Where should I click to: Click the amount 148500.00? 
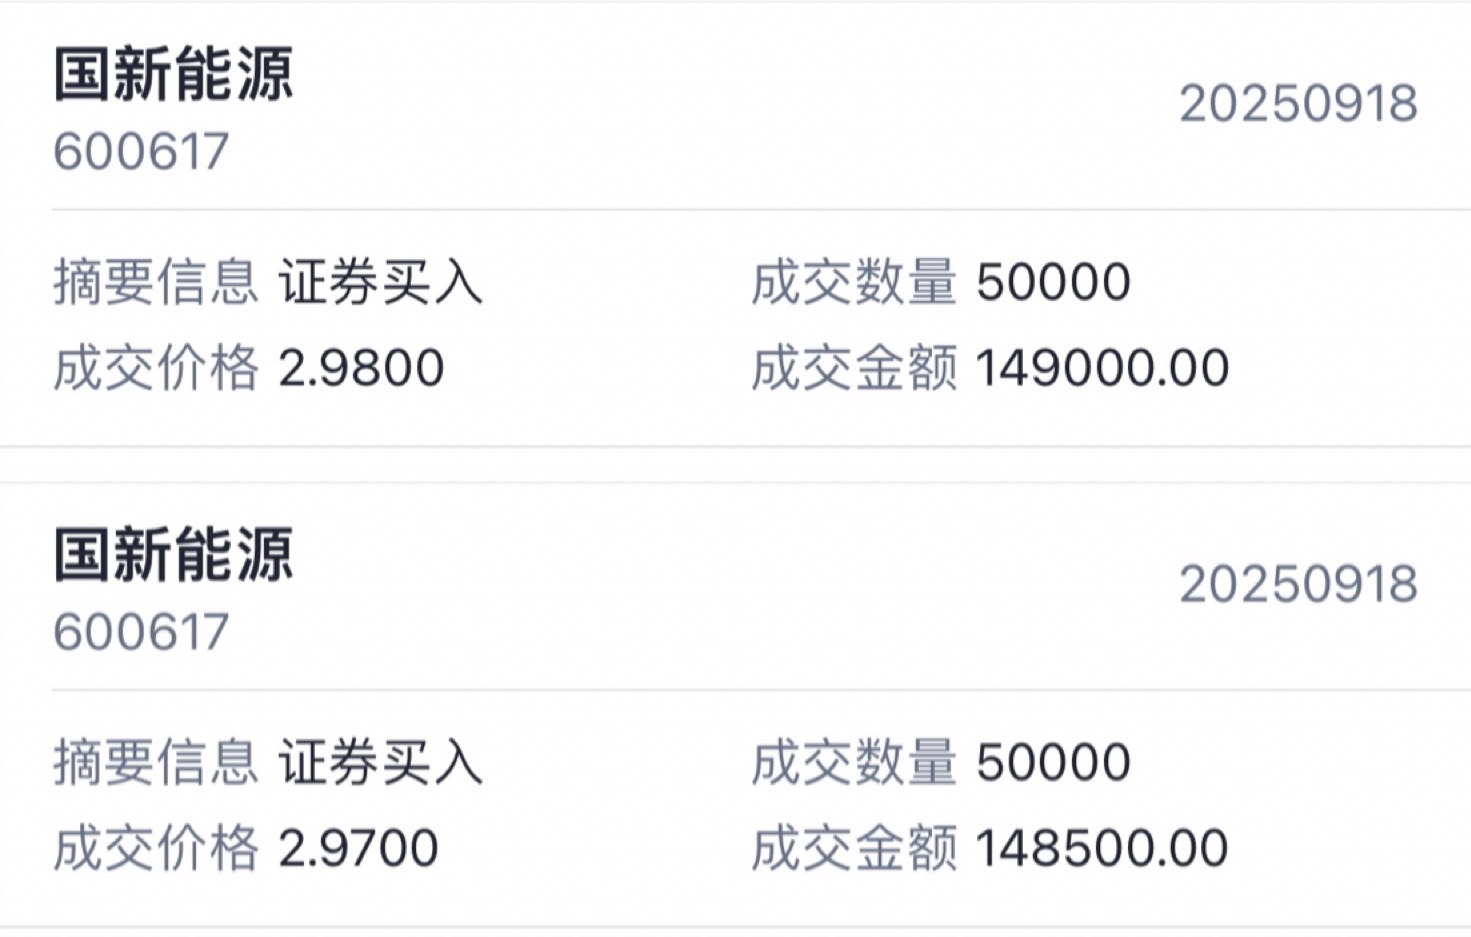[x=1102, y=848]
